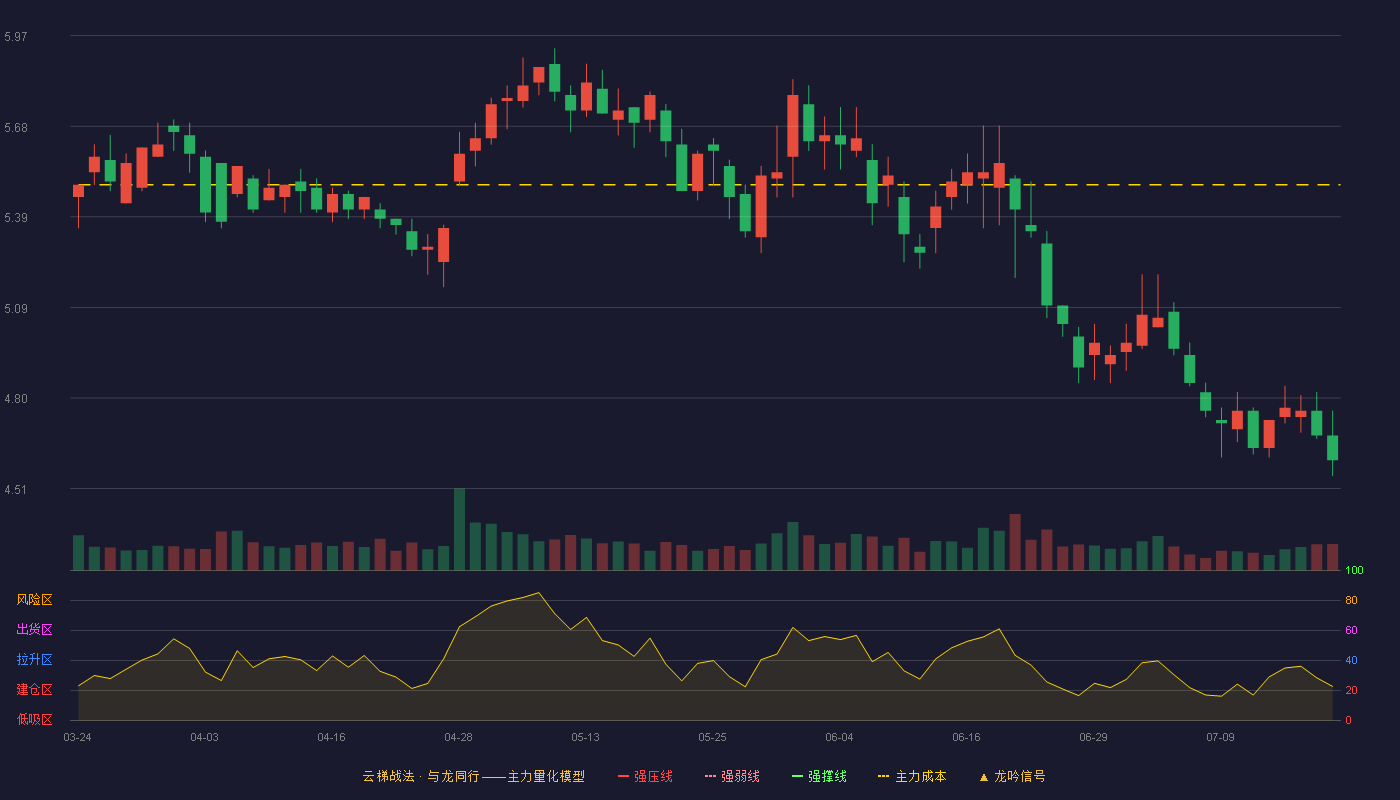This screenshot has height=800, width=1400.
Task: Click the 云梯战法 · 与龙同行 title text
Action: point(420,776)
